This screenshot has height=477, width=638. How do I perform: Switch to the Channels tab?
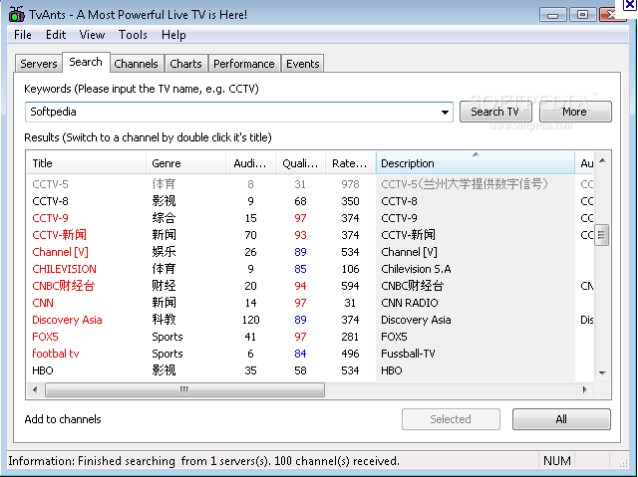point(136,64)
